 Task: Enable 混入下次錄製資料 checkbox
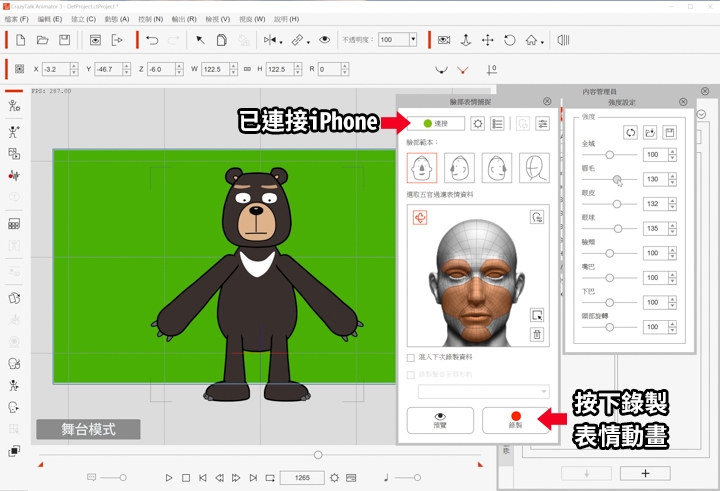pyautogui.click(x=411, y=357)
